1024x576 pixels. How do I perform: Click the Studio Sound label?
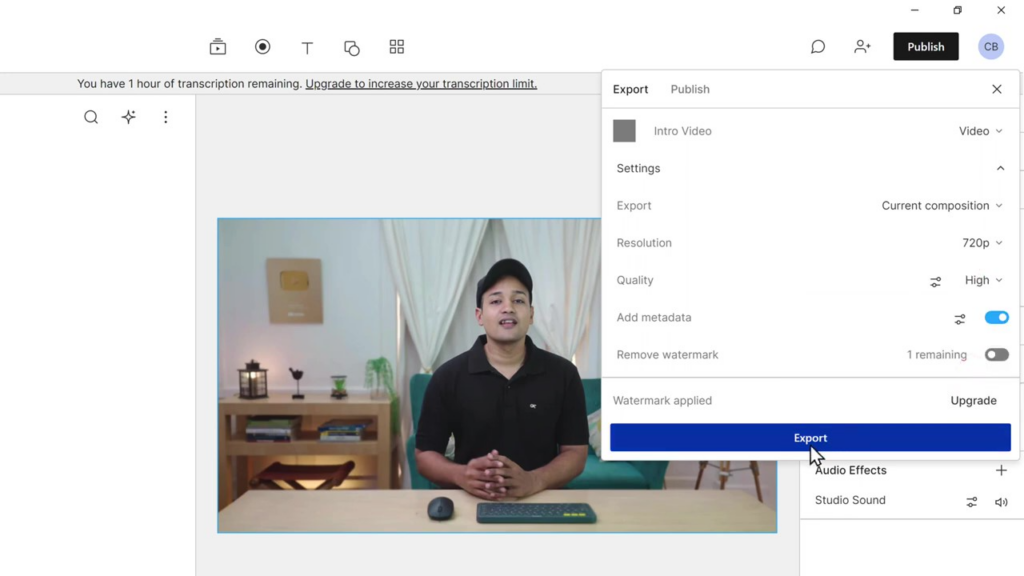pos(850,500)
